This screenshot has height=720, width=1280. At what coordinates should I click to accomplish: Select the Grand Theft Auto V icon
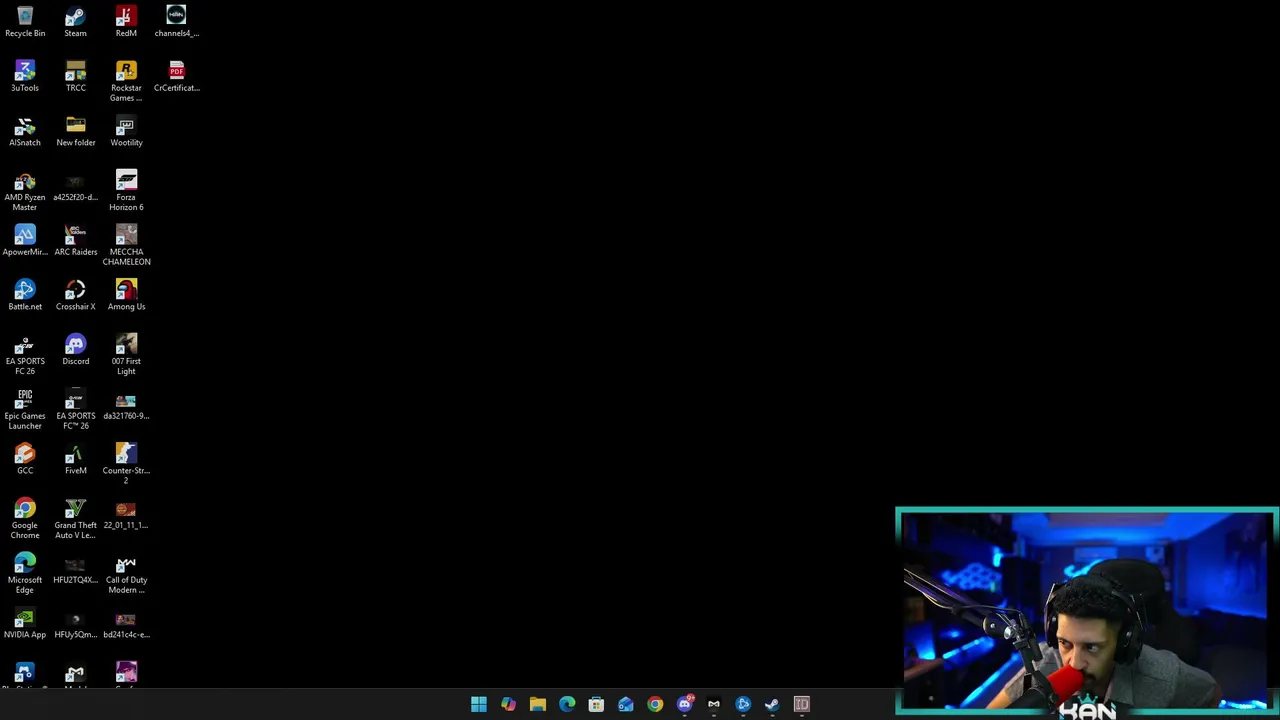pyautogui.click(x=75, y=519)
